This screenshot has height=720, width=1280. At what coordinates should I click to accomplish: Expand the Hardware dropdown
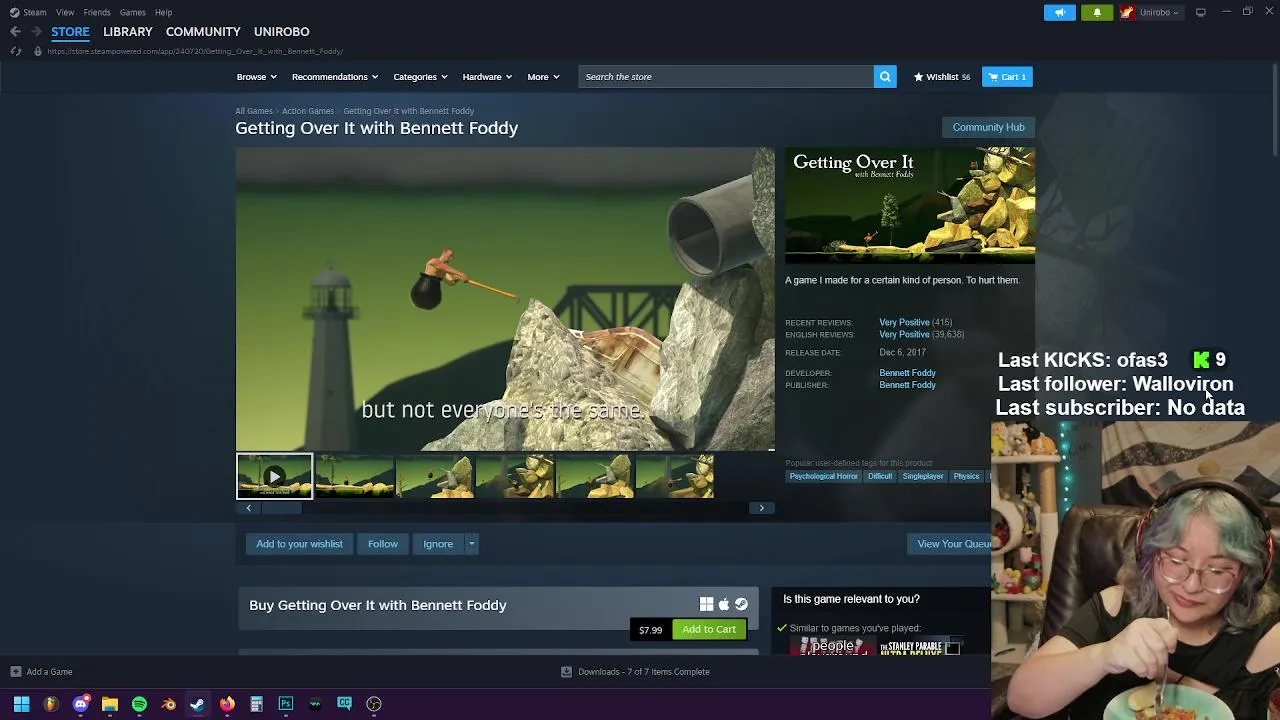487,77
